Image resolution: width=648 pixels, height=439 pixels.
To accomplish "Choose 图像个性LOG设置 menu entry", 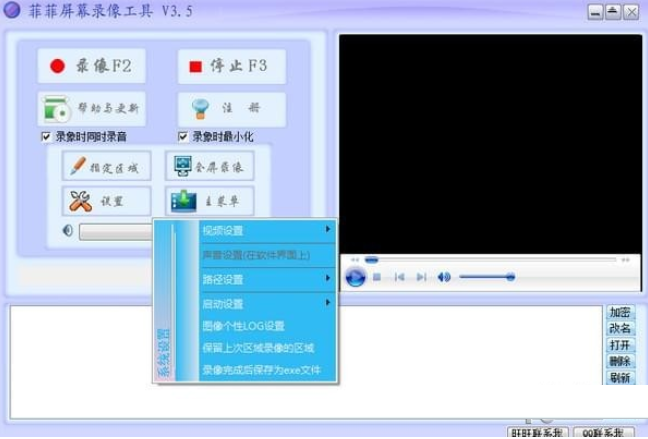I will click(x=267, y=326).
